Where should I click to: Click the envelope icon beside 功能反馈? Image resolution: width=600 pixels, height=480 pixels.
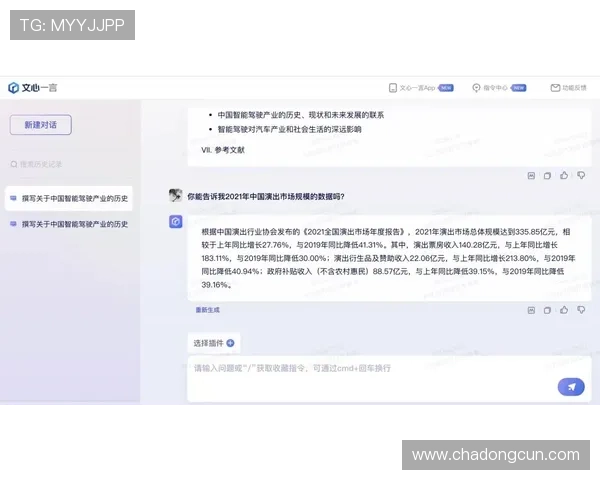coord(555,88)
